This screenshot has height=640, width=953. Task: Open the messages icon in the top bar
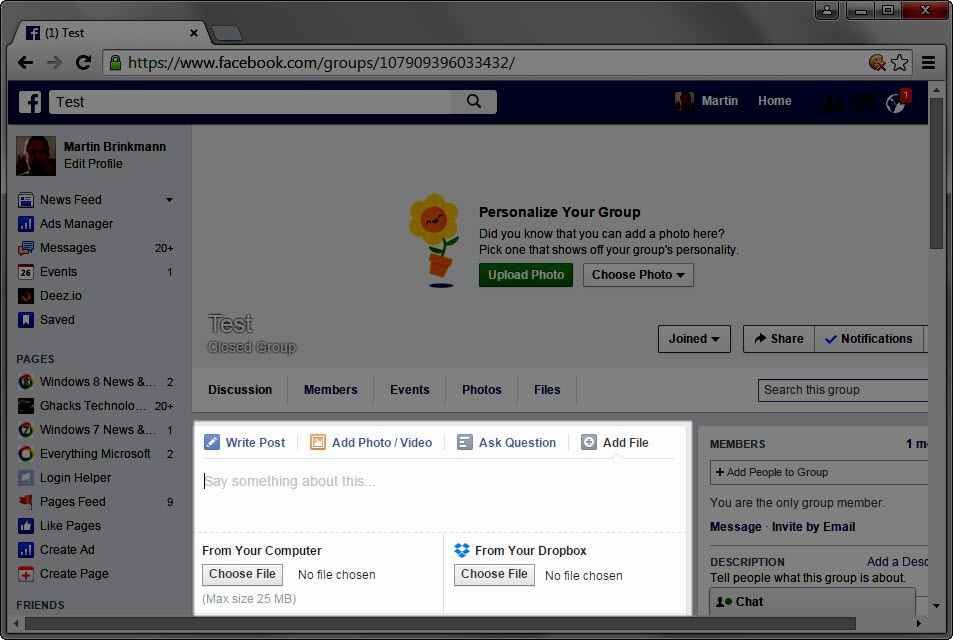tap(864, 103)
